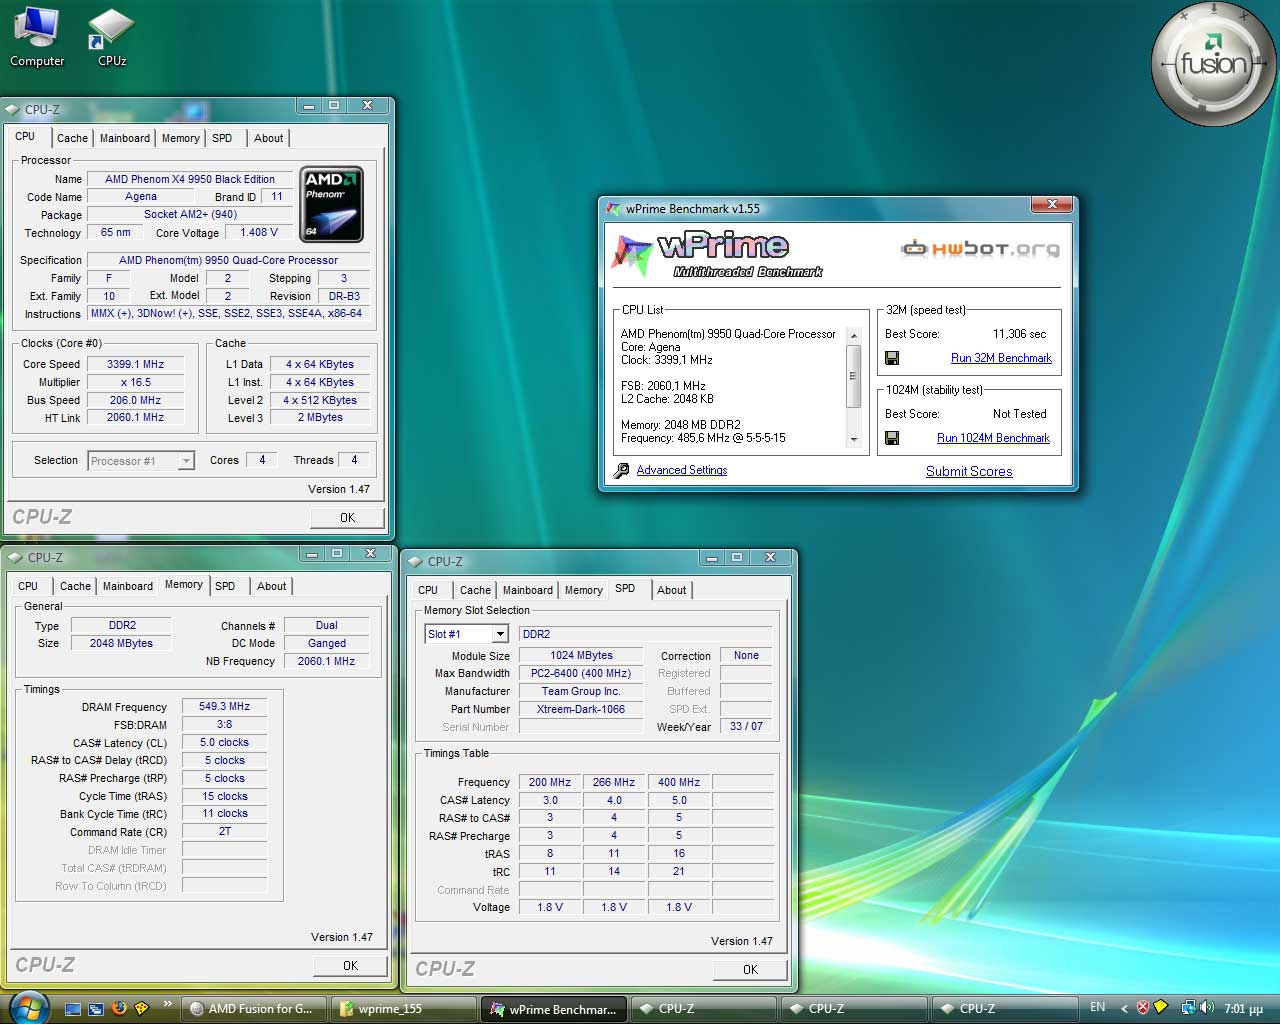This screenshot has width=1280, height=1024.
Task: Click the EN language indicator
Action: [1098, 1007]
